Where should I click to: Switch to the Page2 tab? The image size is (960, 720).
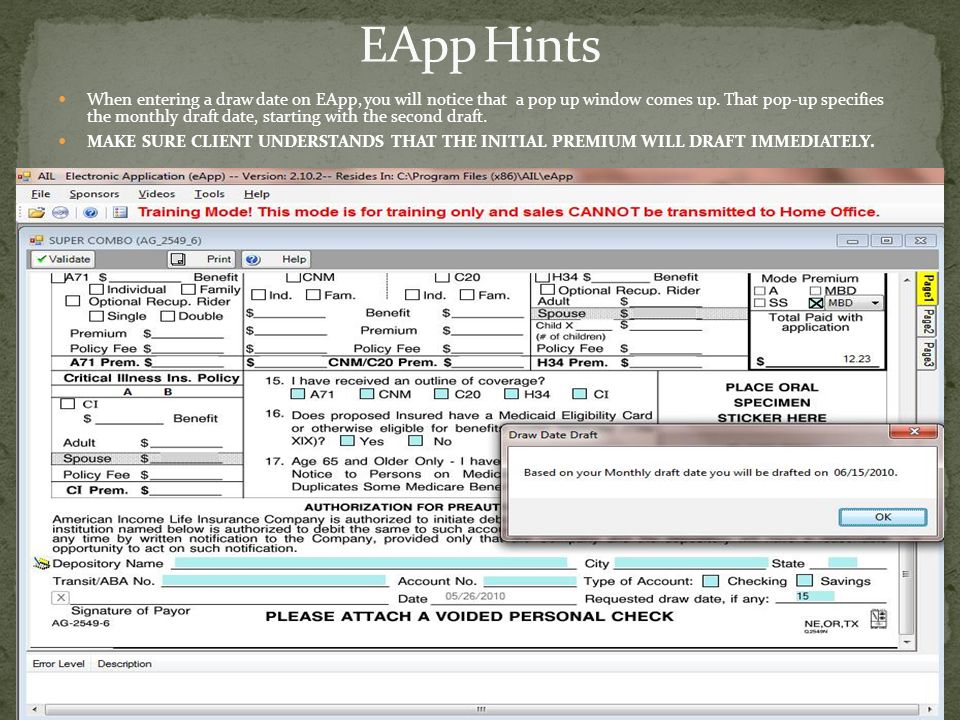click(x=928, y=321)
